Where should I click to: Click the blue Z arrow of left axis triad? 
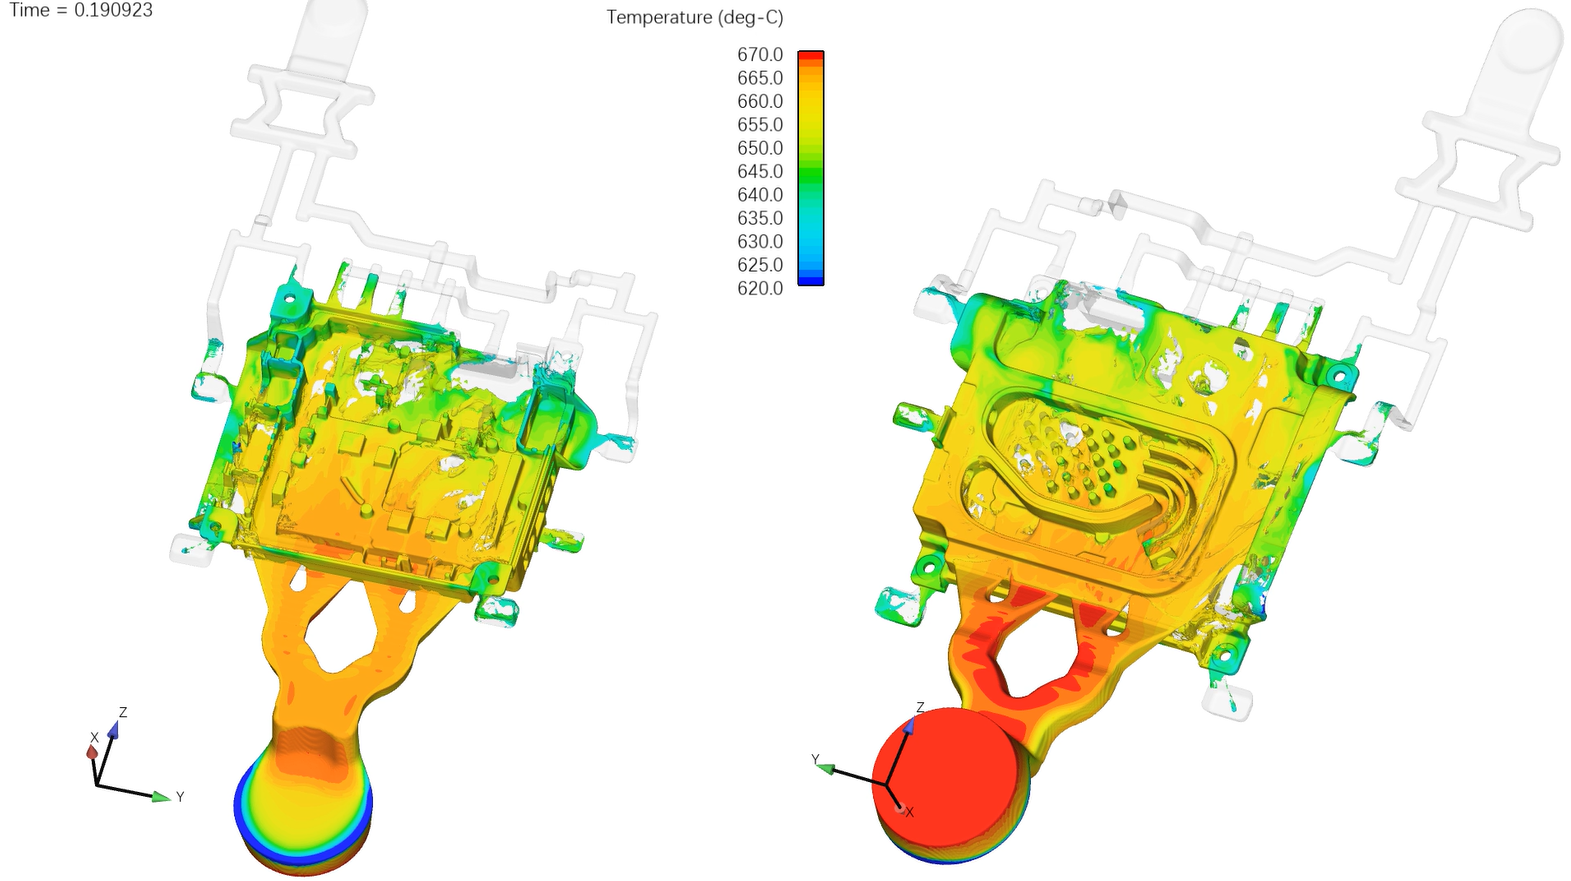click(113, 730)
